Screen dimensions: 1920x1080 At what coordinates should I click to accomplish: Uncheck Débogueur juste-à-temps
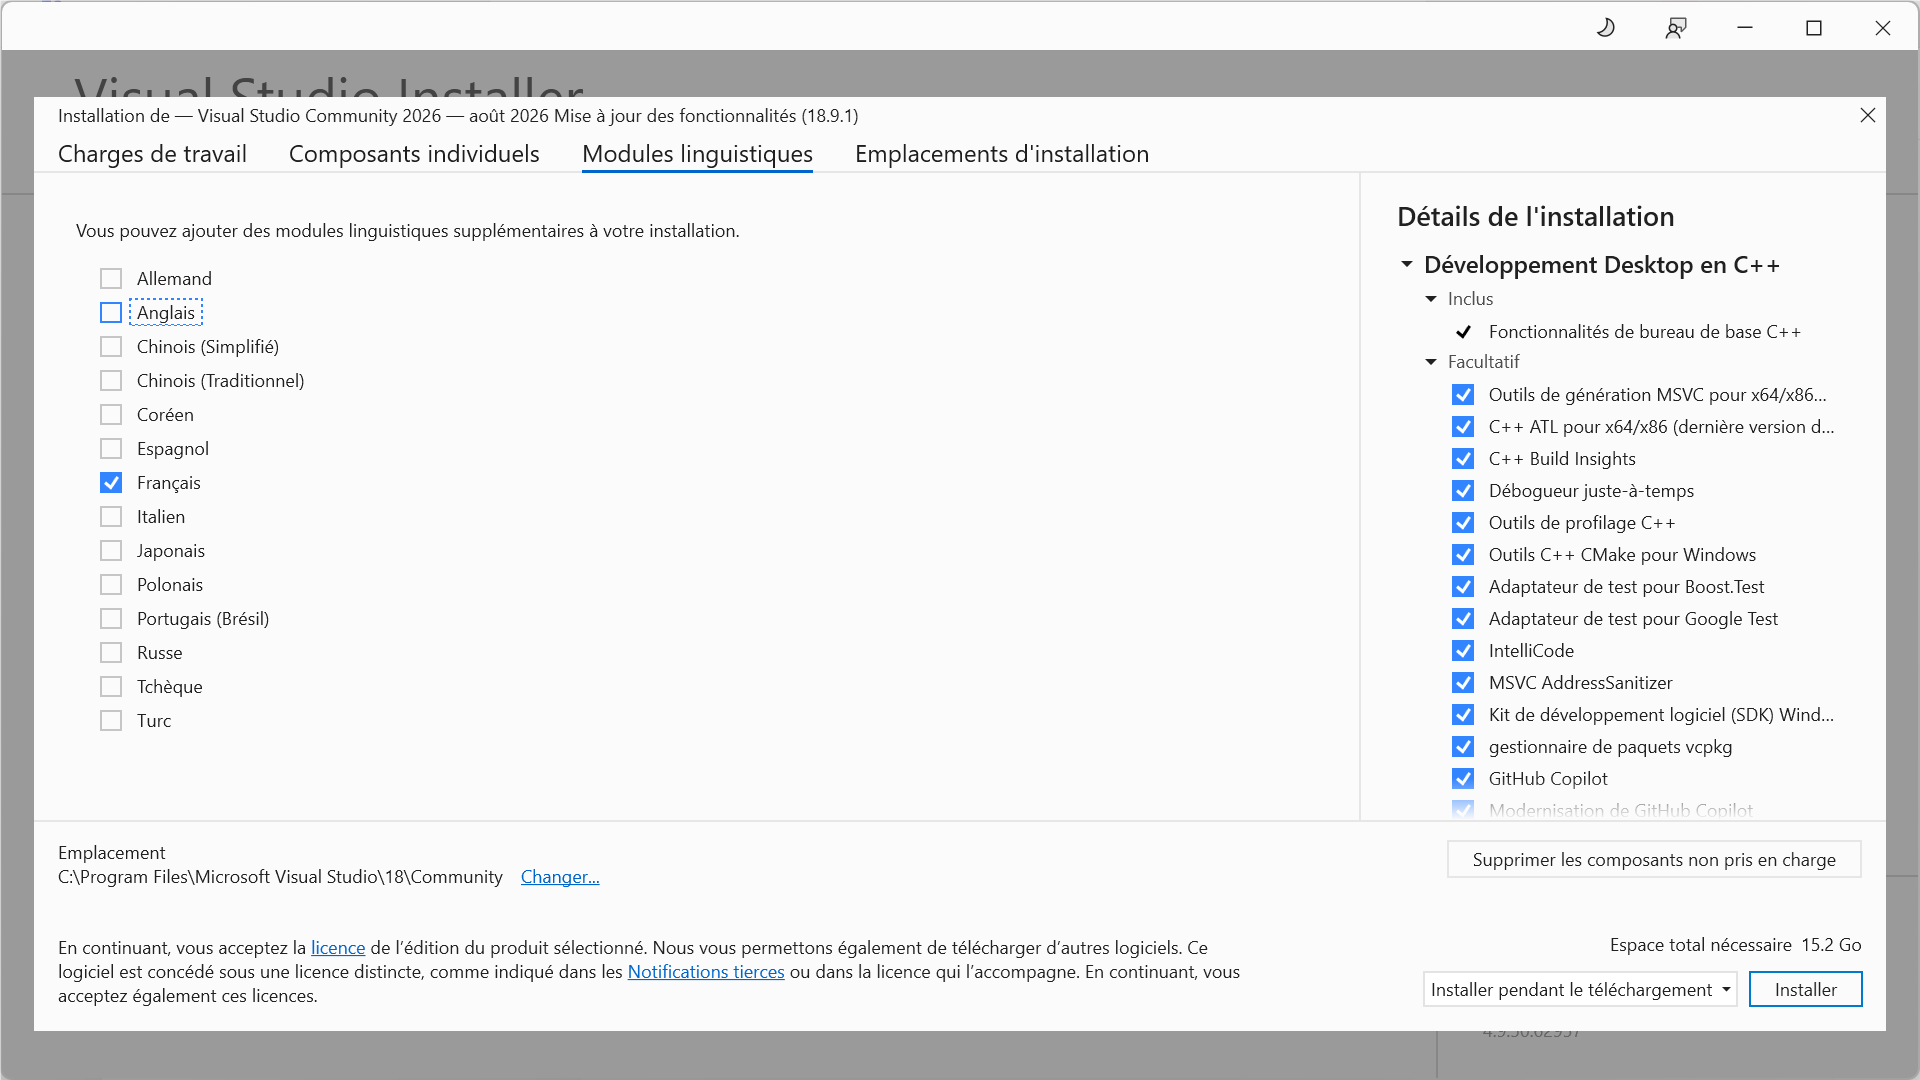[x=1463, y=491]
